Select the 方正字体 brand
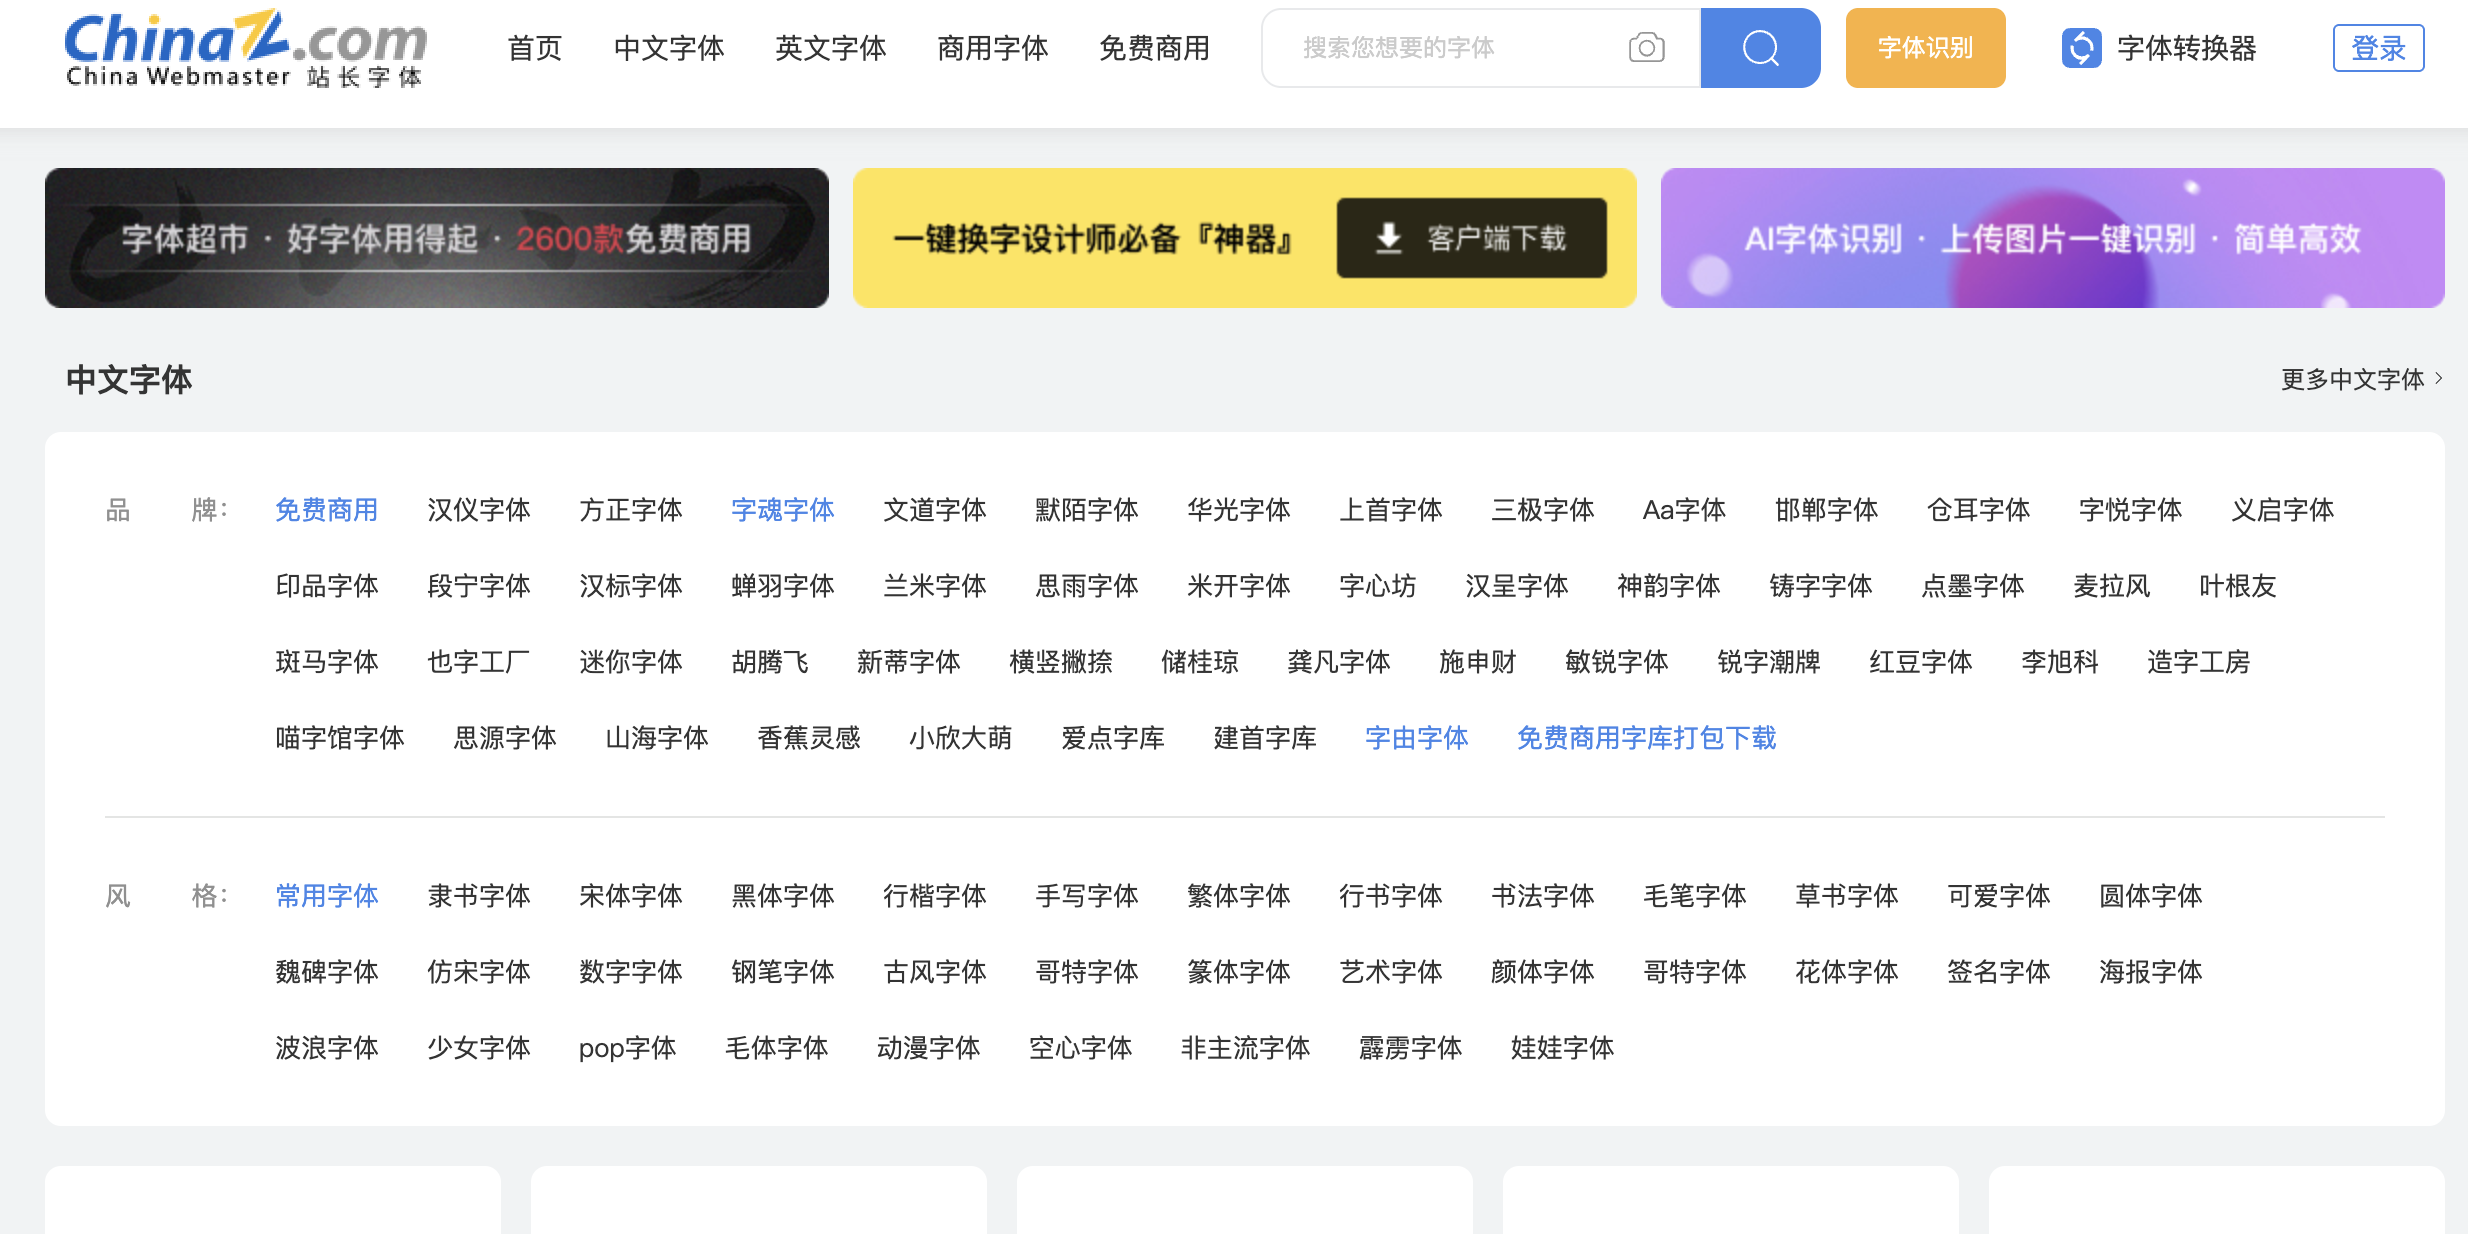 [x=631, y=510]
